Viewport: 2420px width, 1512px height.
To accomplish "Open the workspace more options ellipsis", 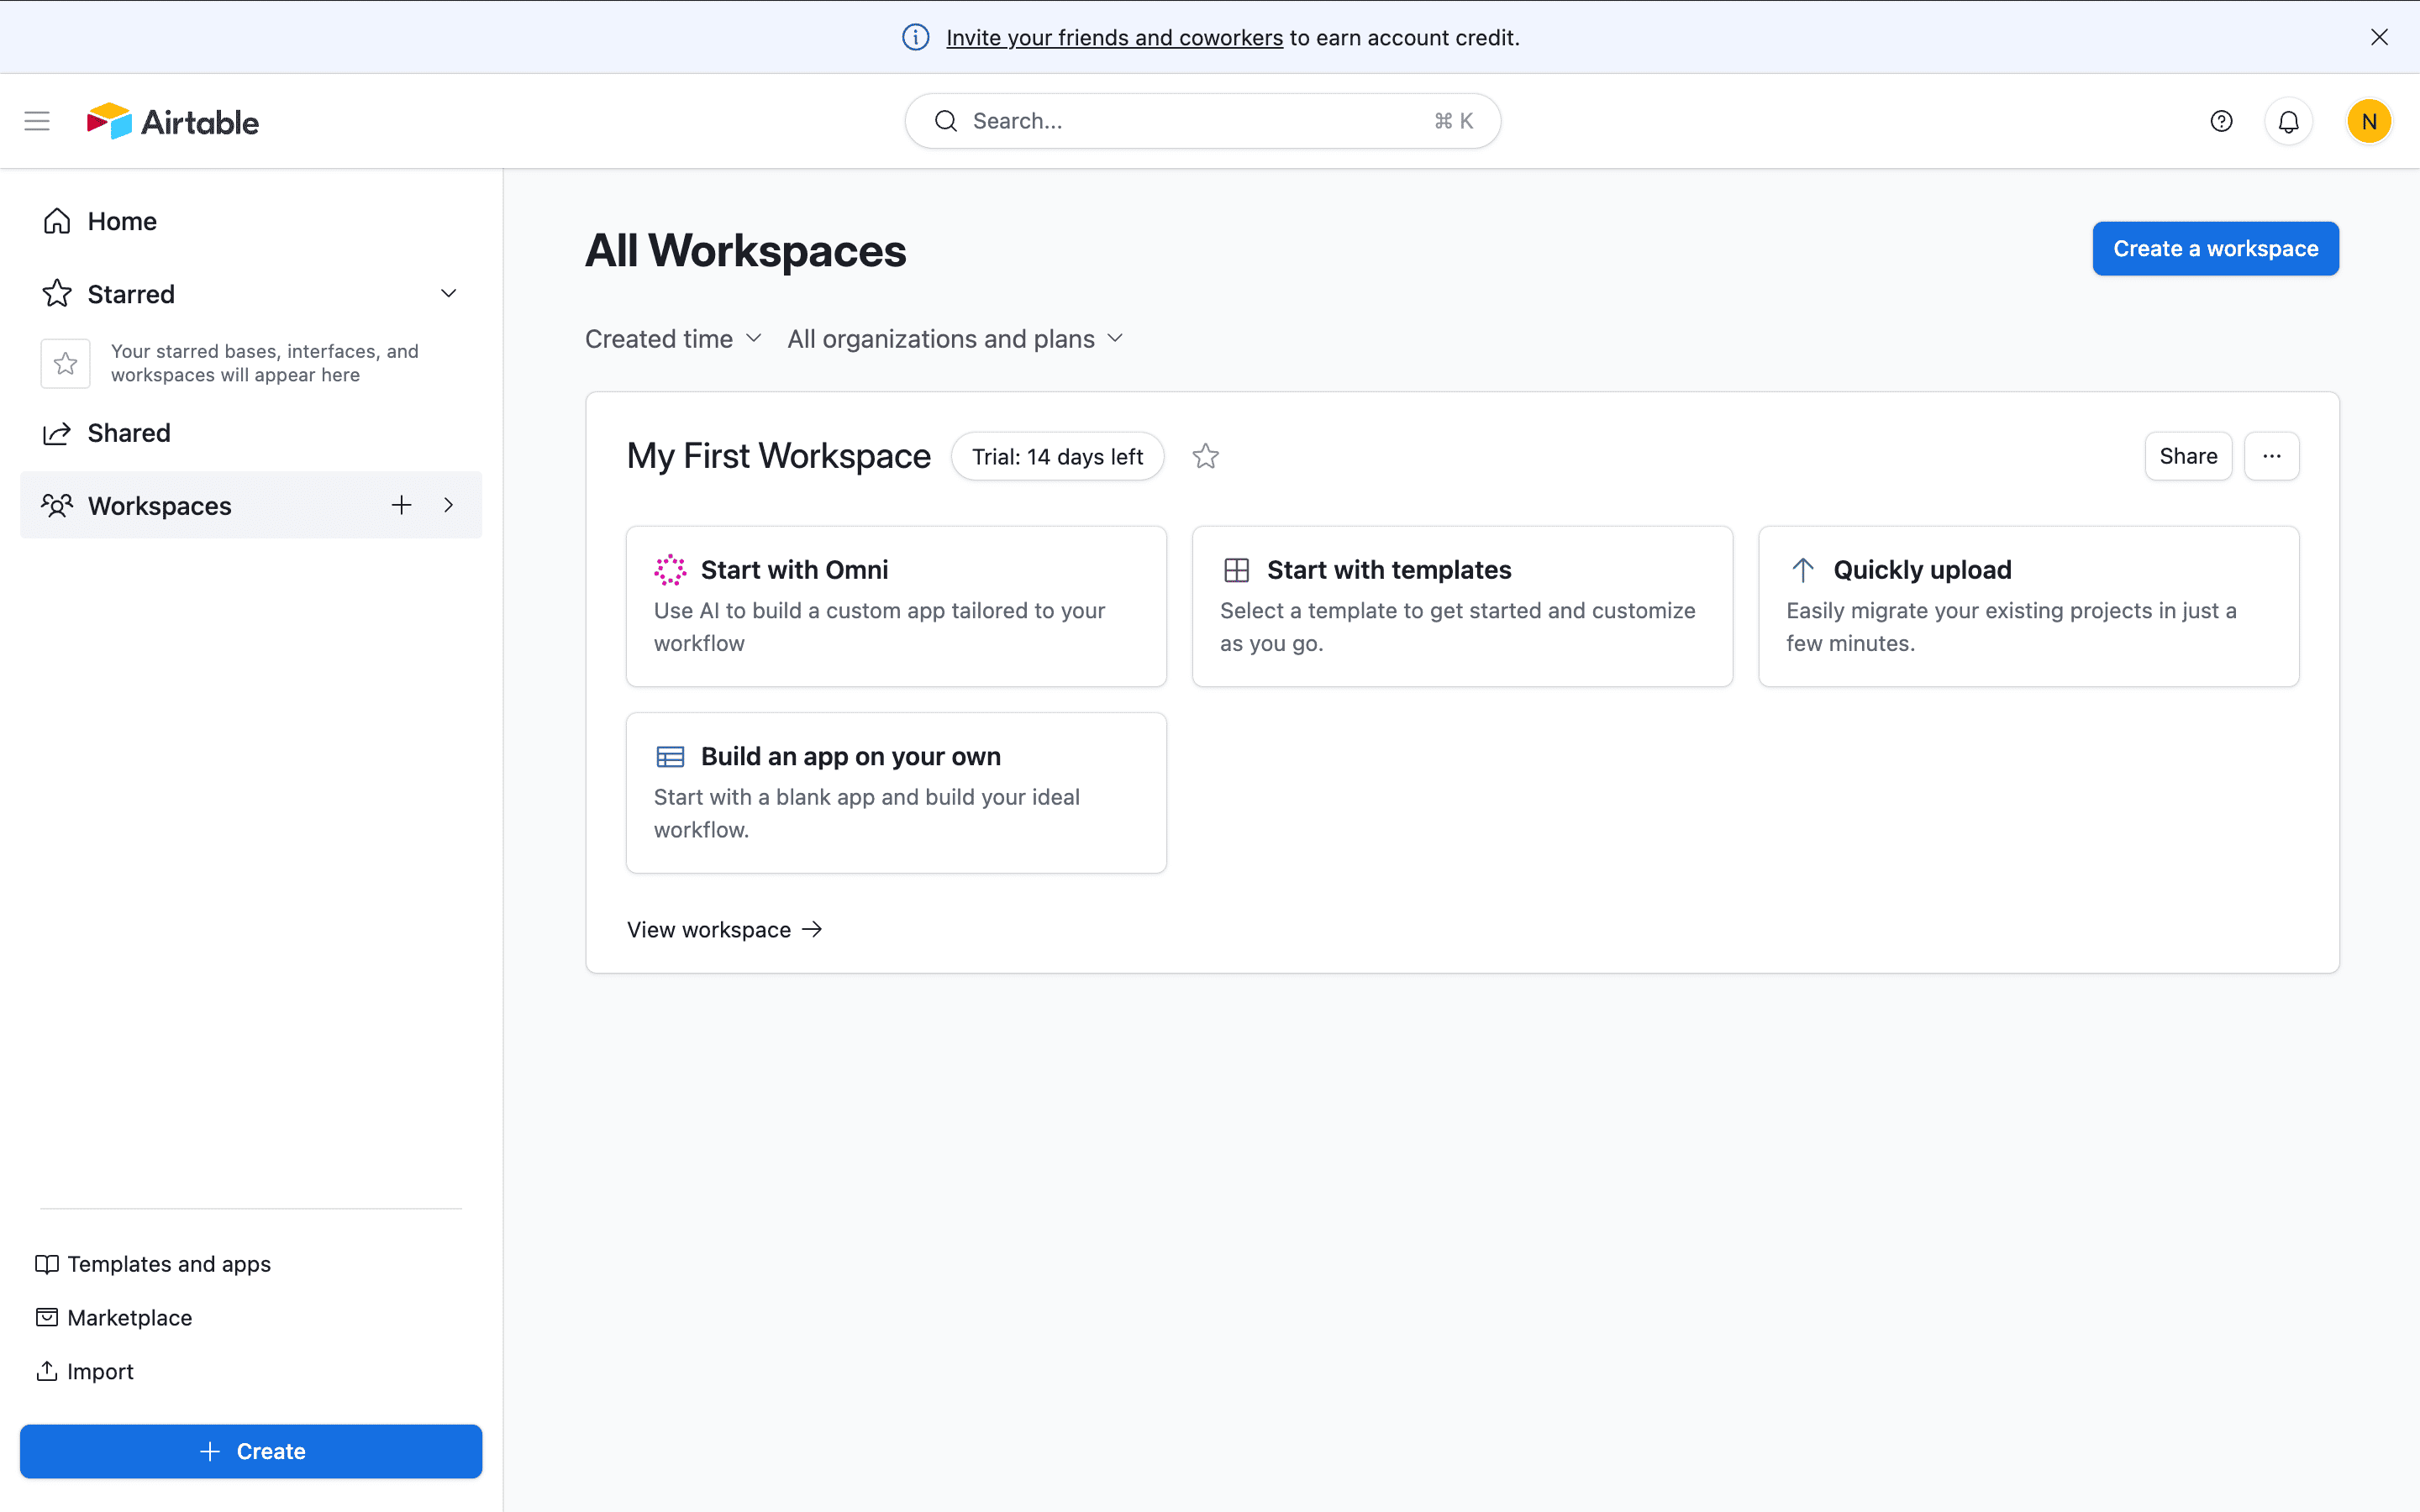I will 2271,456.
